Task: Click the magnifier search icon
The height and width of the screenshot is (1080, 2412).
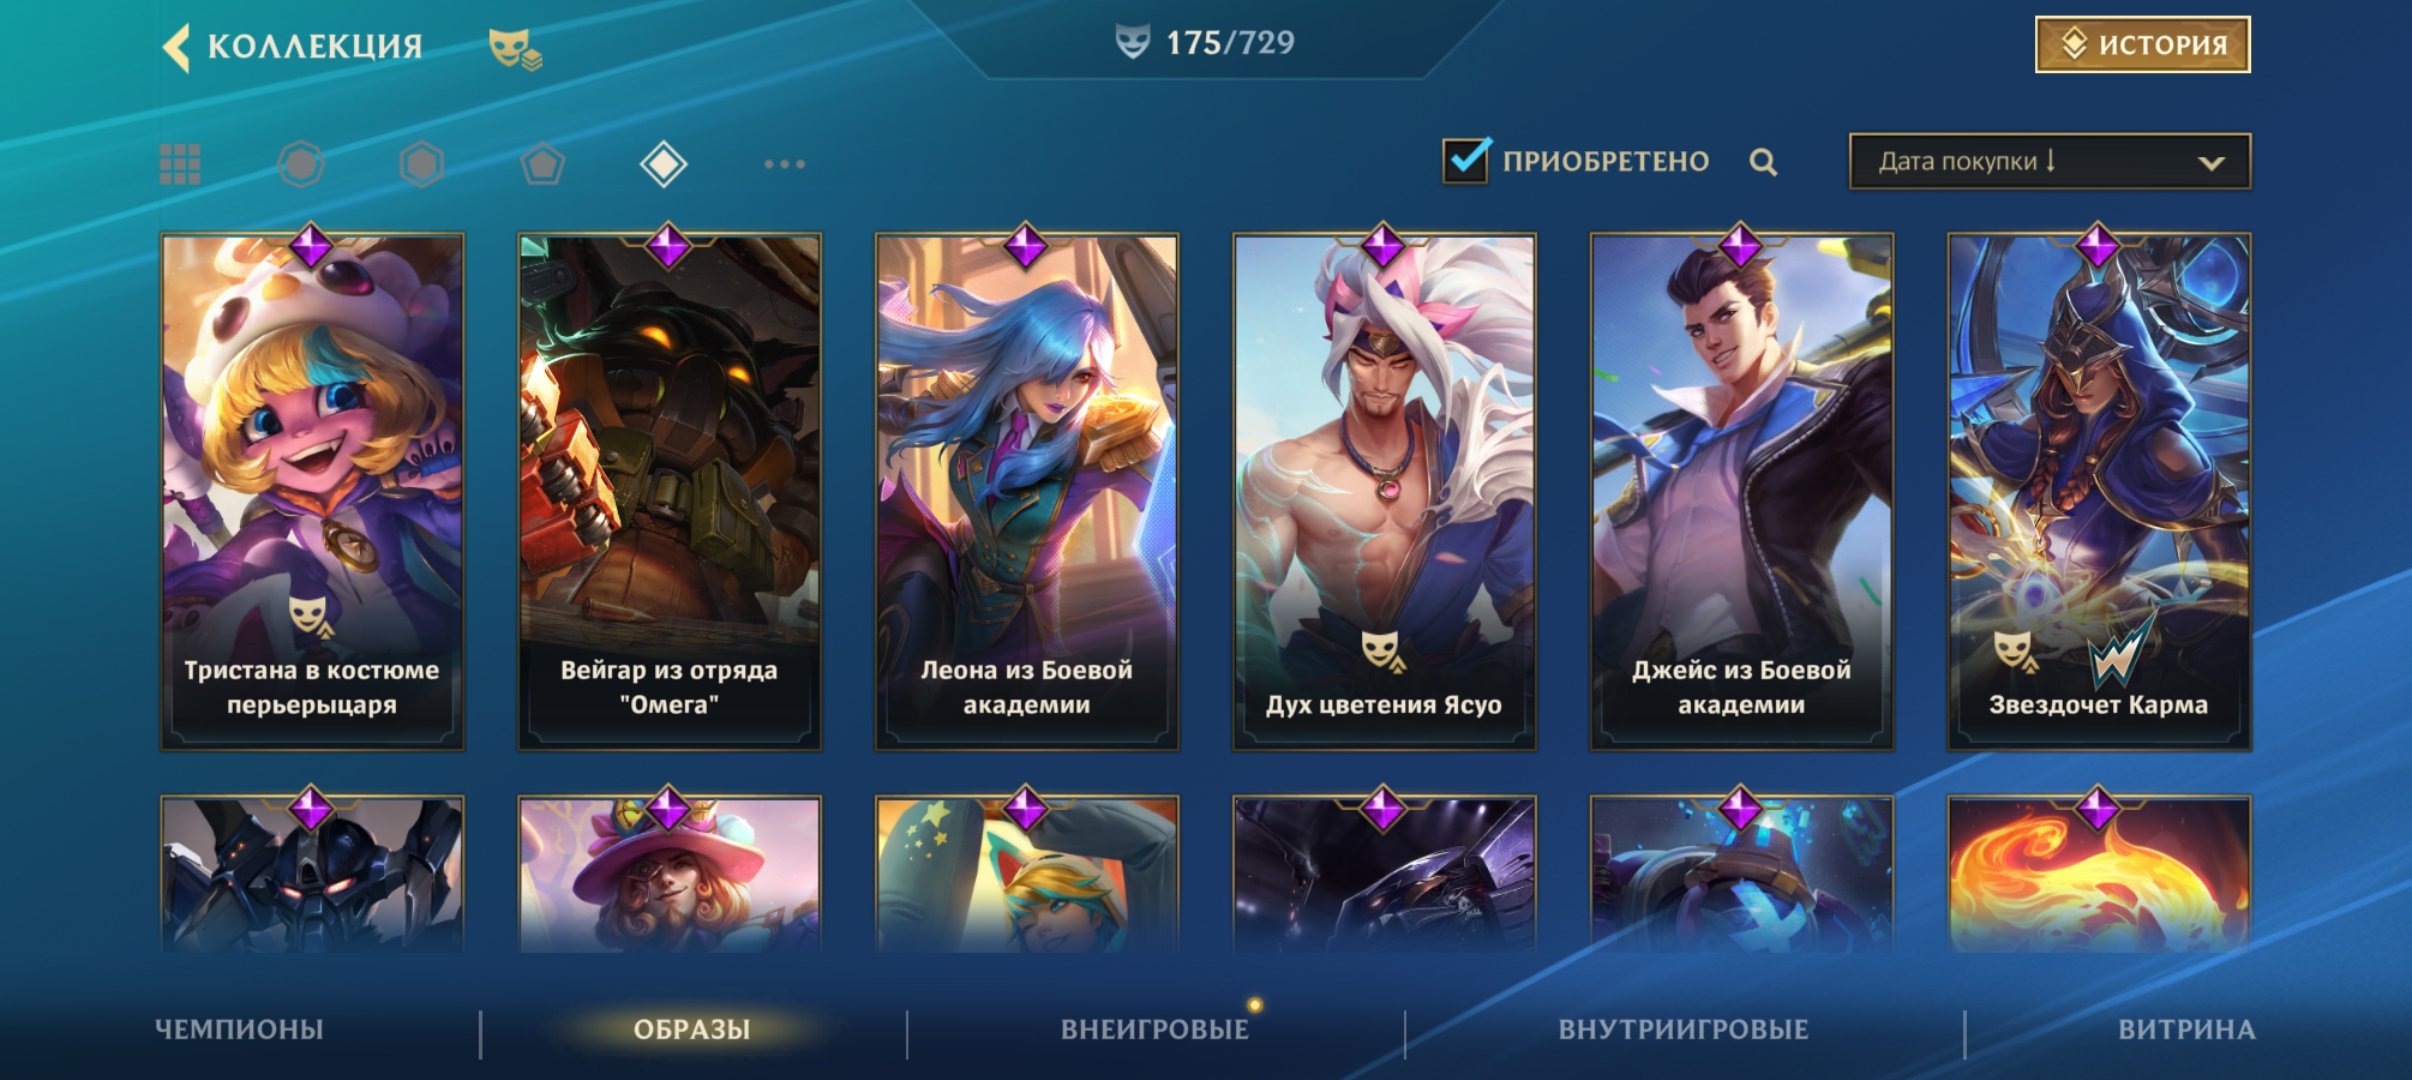Action: pyautogui.click(x=1763, y=162)
